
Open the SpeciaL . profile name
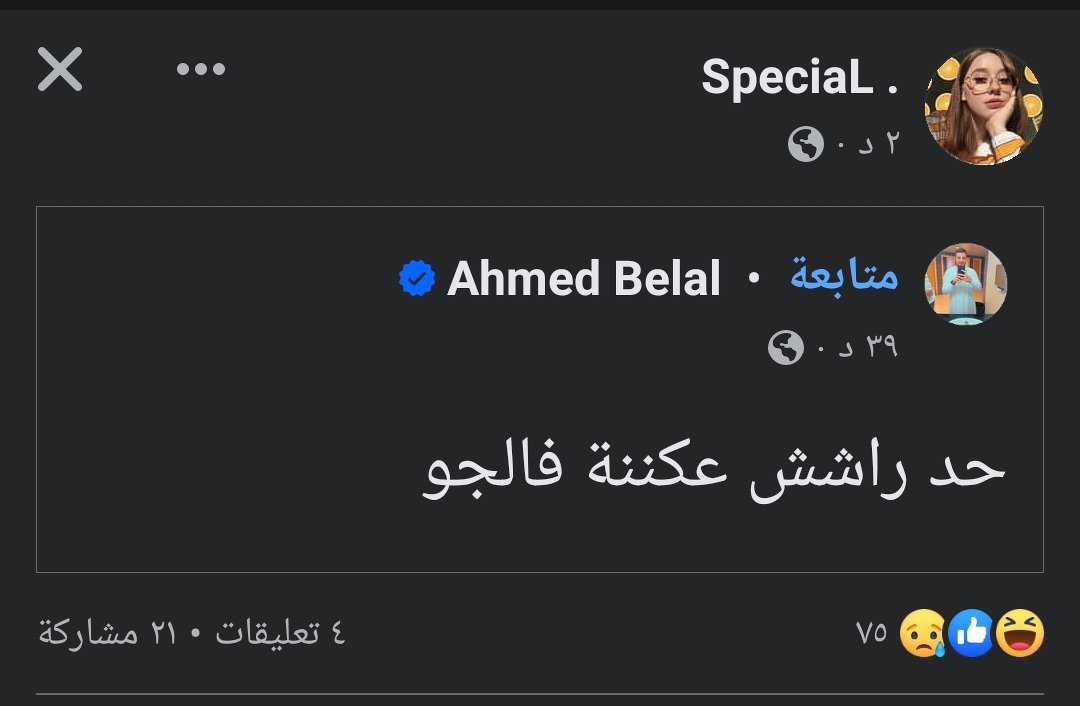800,77
